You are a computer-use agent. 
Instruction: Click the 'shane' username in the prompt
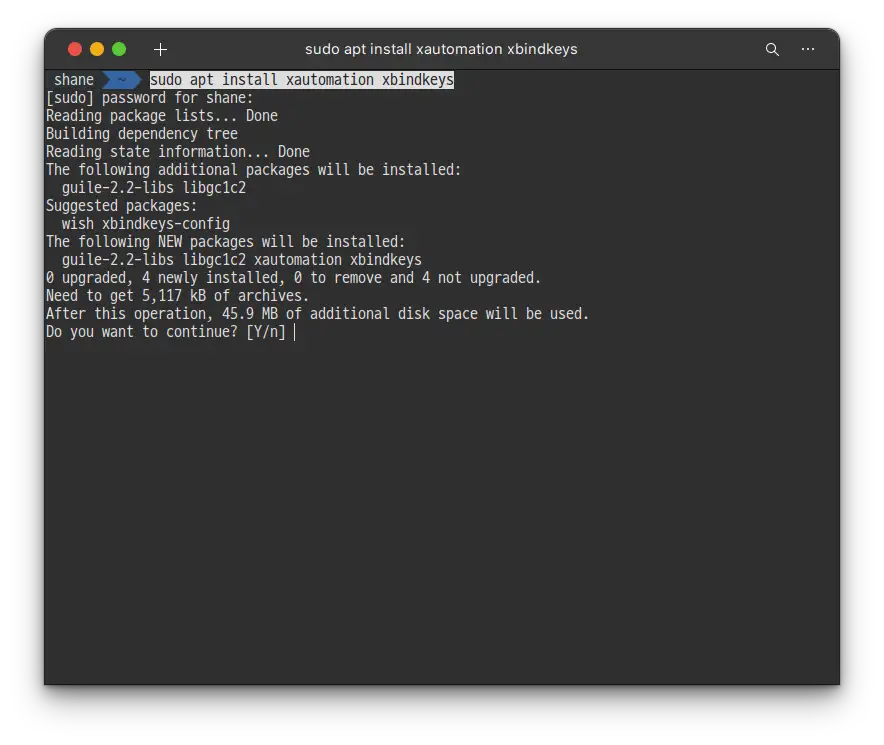(74, 80)
